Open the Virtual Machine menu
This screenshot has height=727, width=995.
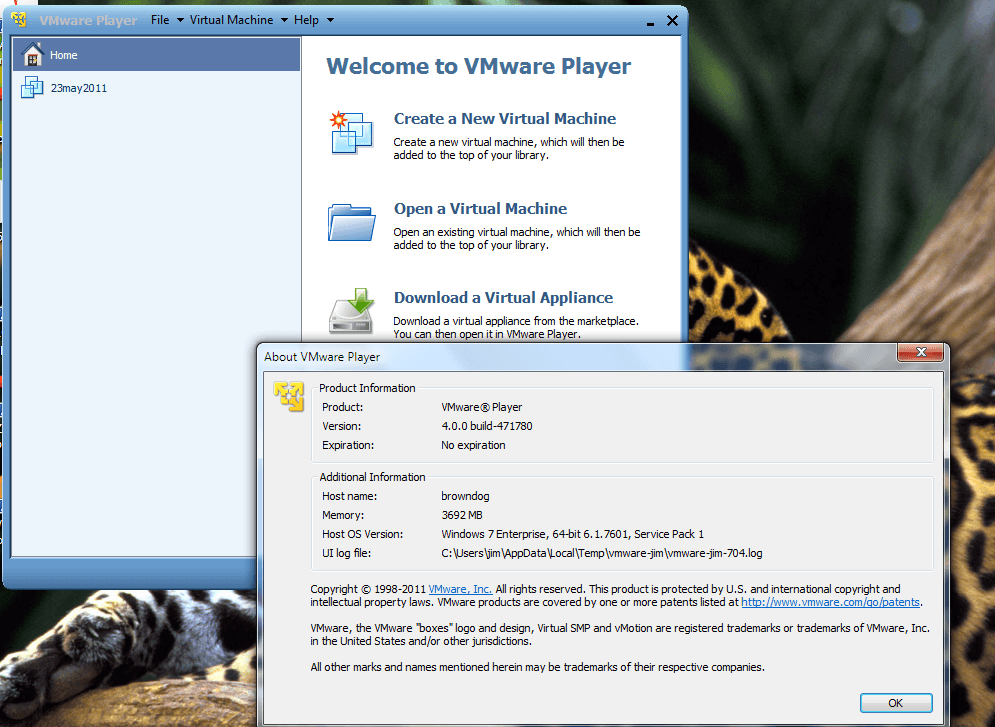[x=231, y=20]
